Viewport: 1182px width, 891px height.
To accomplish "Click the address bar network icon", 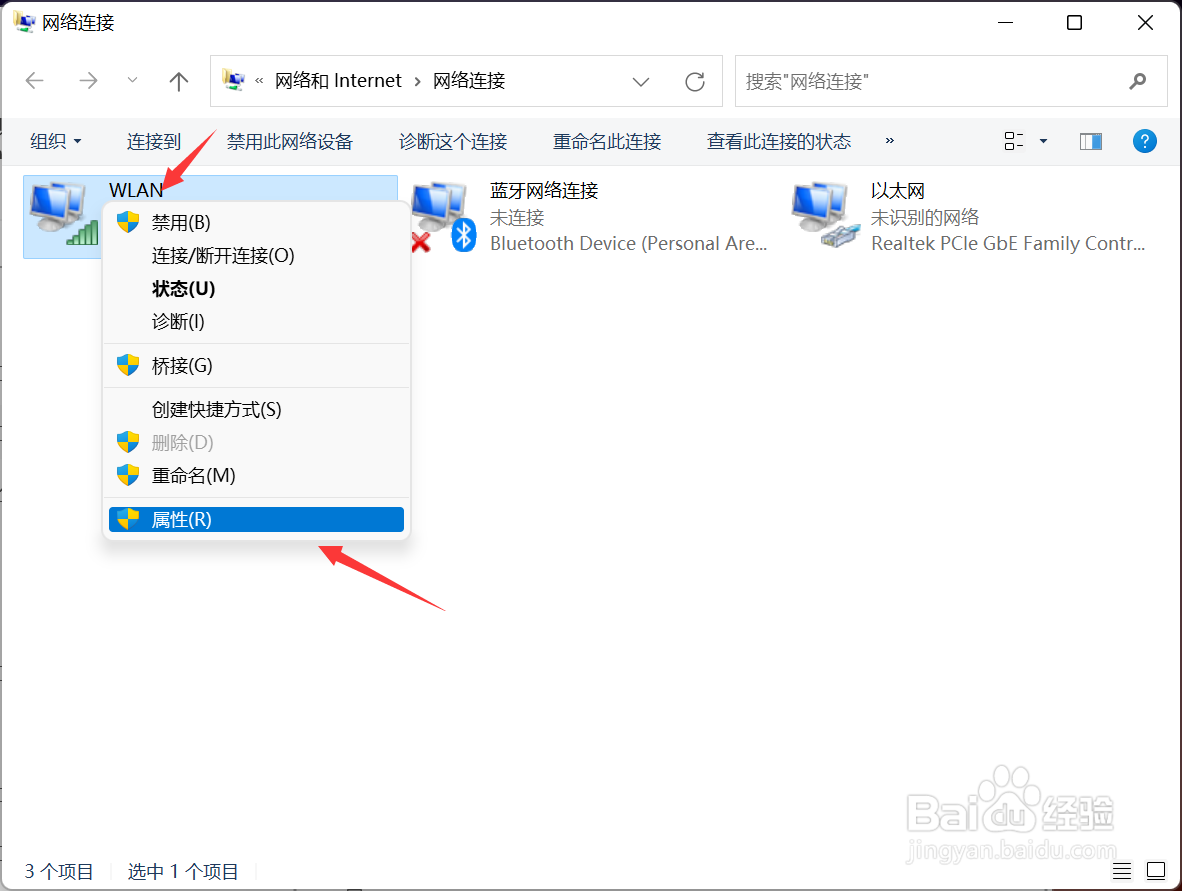I will point(233,80).
